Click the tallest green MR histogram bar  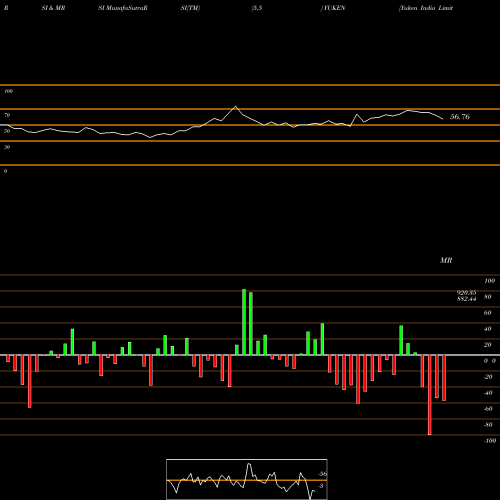point(244,322)
